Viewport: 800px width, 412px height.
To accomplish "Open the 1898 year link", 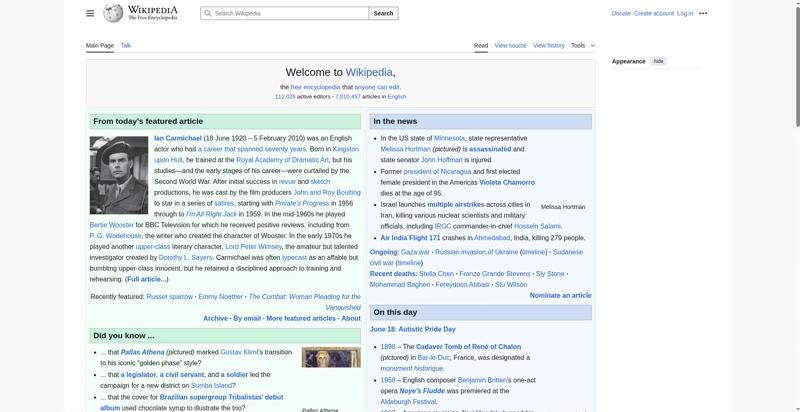I will (388, 347).
